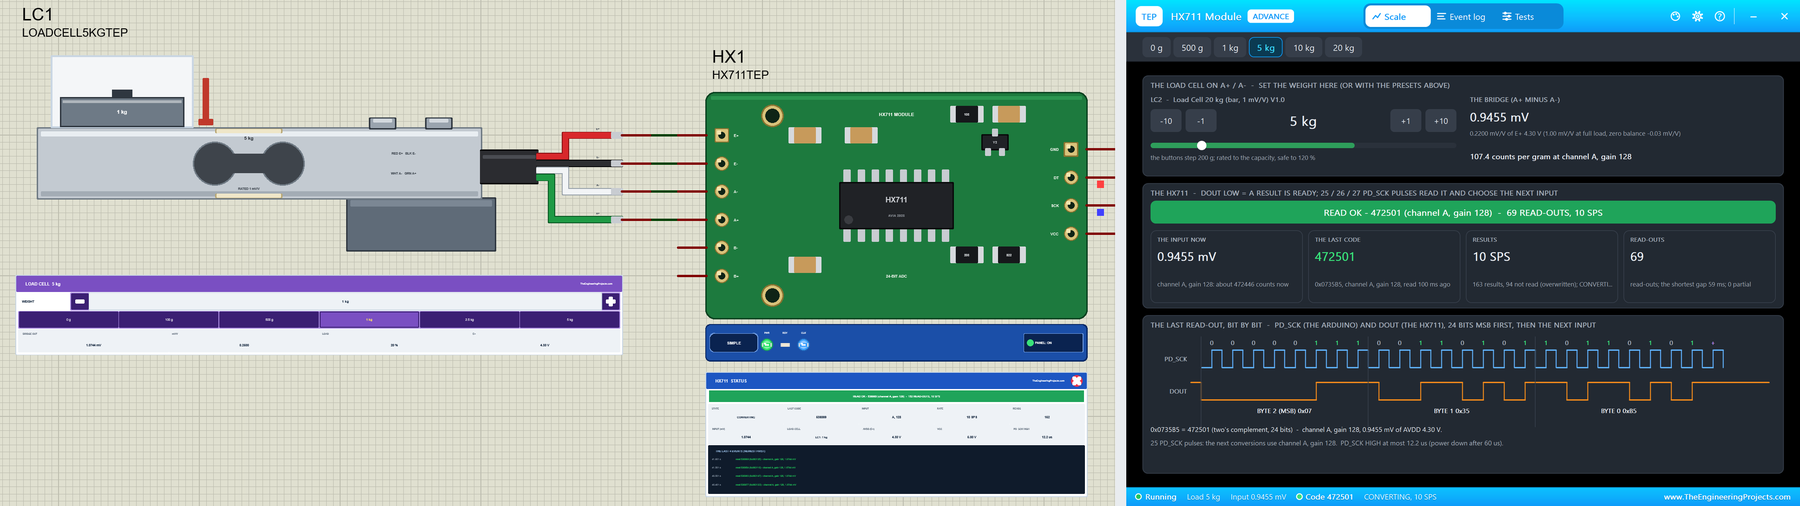The height and width of the screenshot is (506, 1800).
Task: Select 2.5 kg on the purple load cell panel
Action: [470, 320]
